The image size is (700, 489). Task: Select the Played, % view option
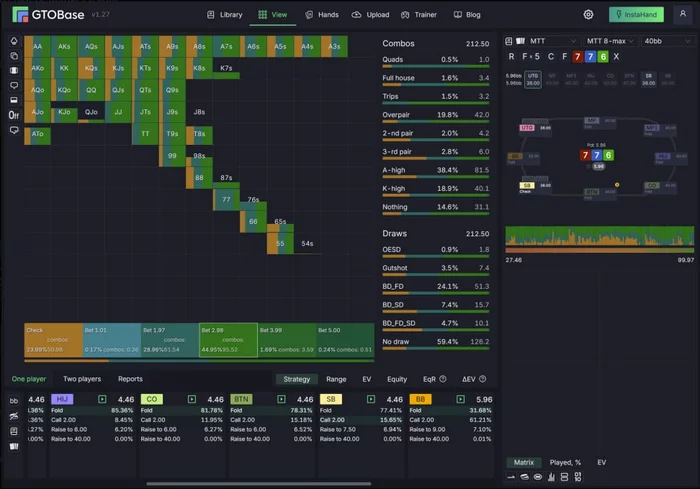[x=565, y=462]
